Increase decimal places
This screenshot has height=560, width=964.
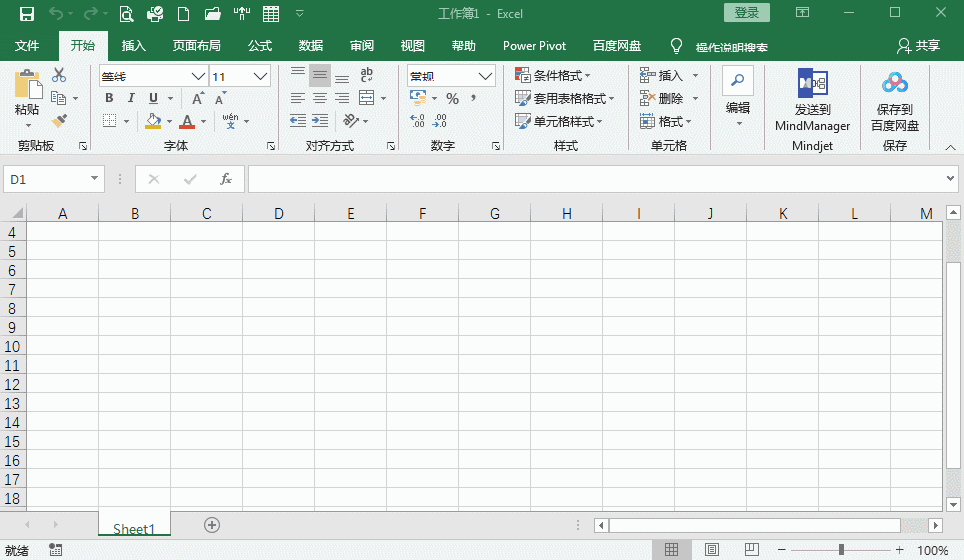tap(417, 120)
